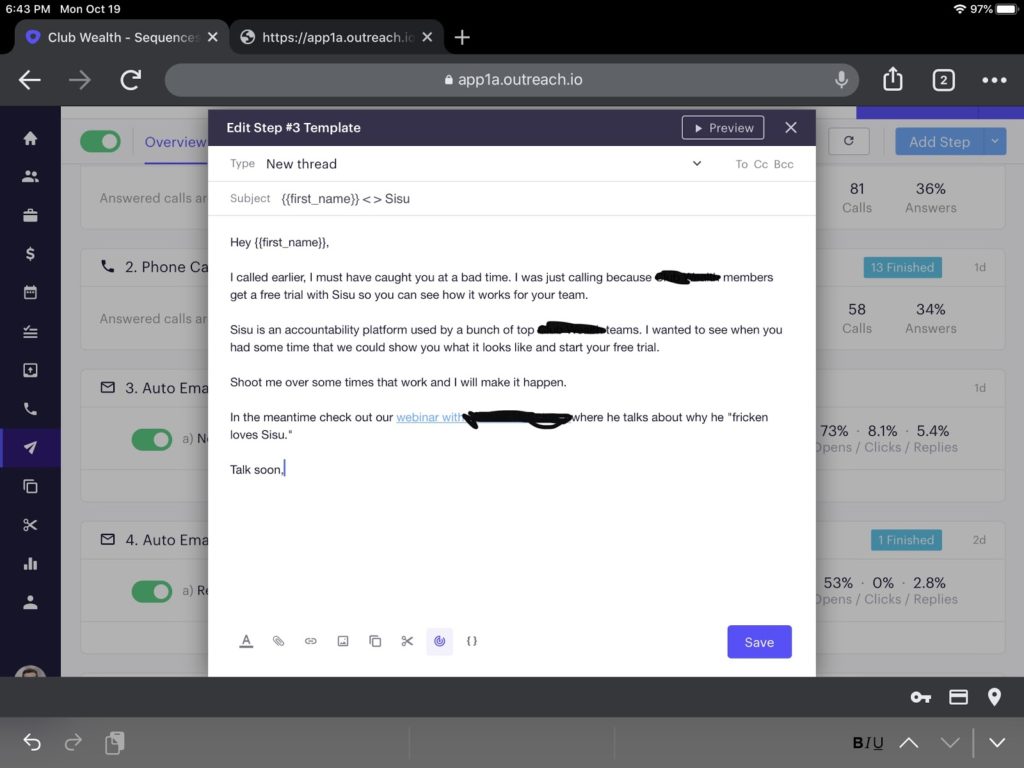
Task: Click the To recipient option
Action: pyautogui.click(x=742, y=165)
